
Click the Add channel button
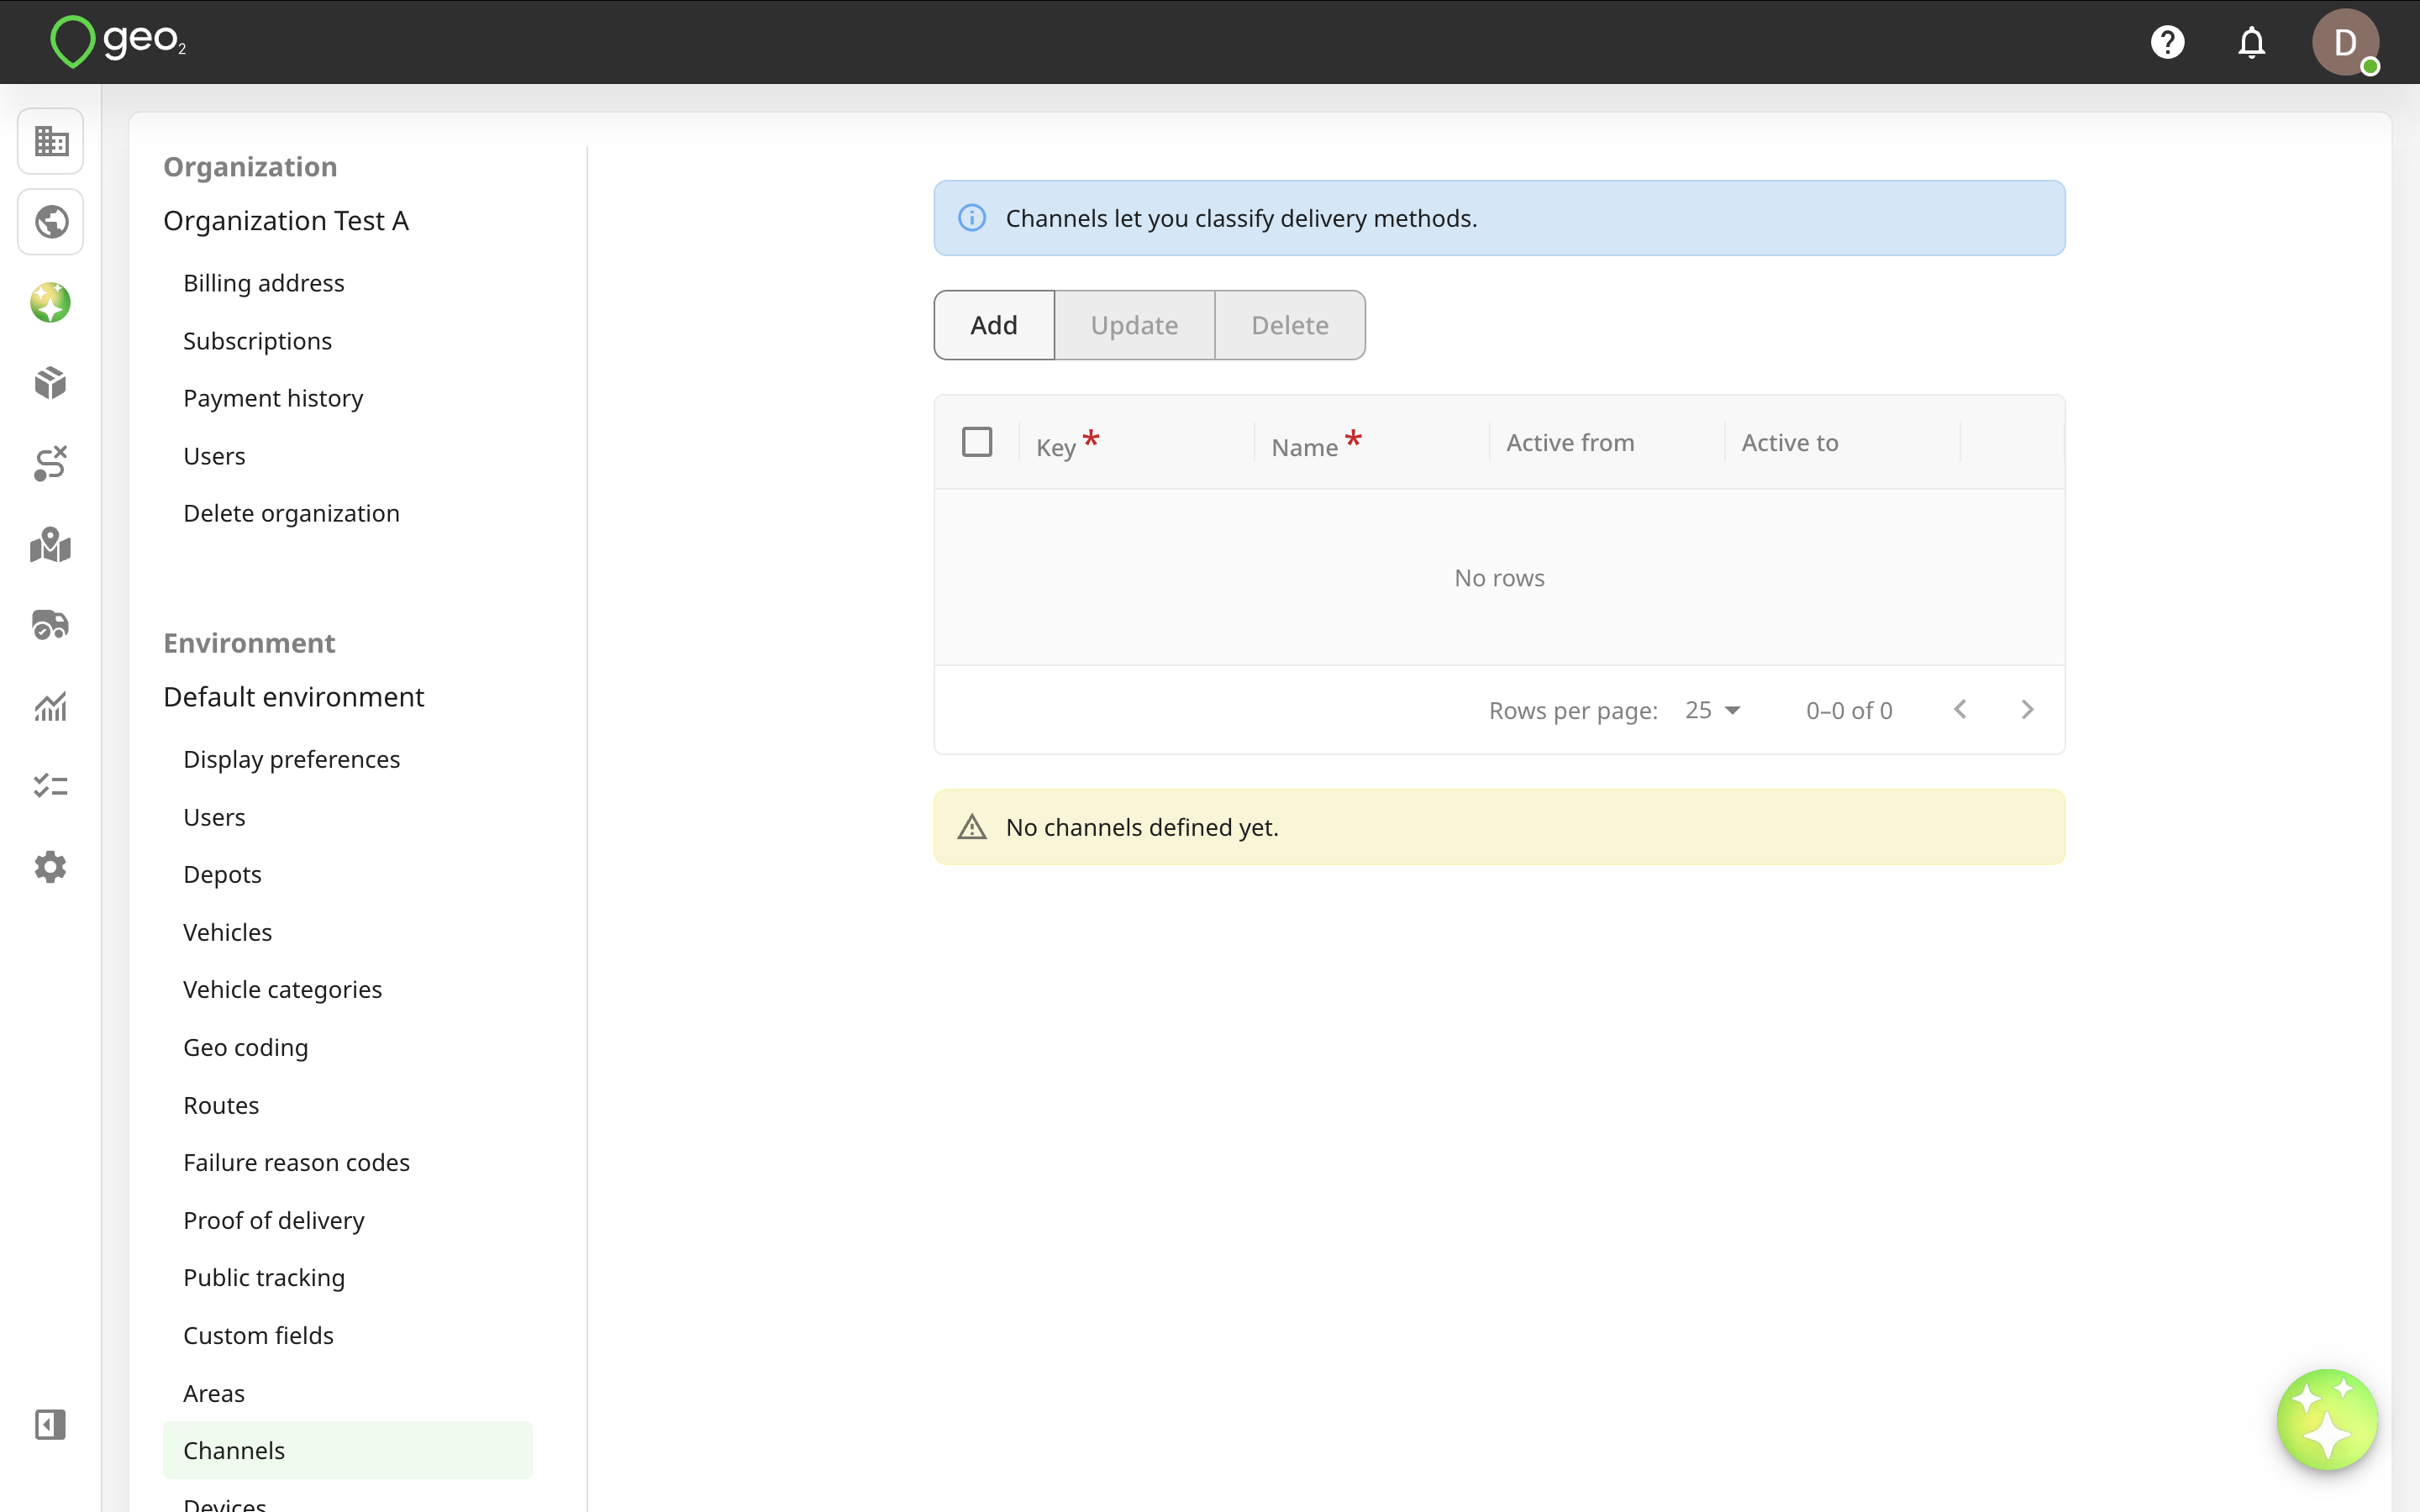(x=994, y=325)
